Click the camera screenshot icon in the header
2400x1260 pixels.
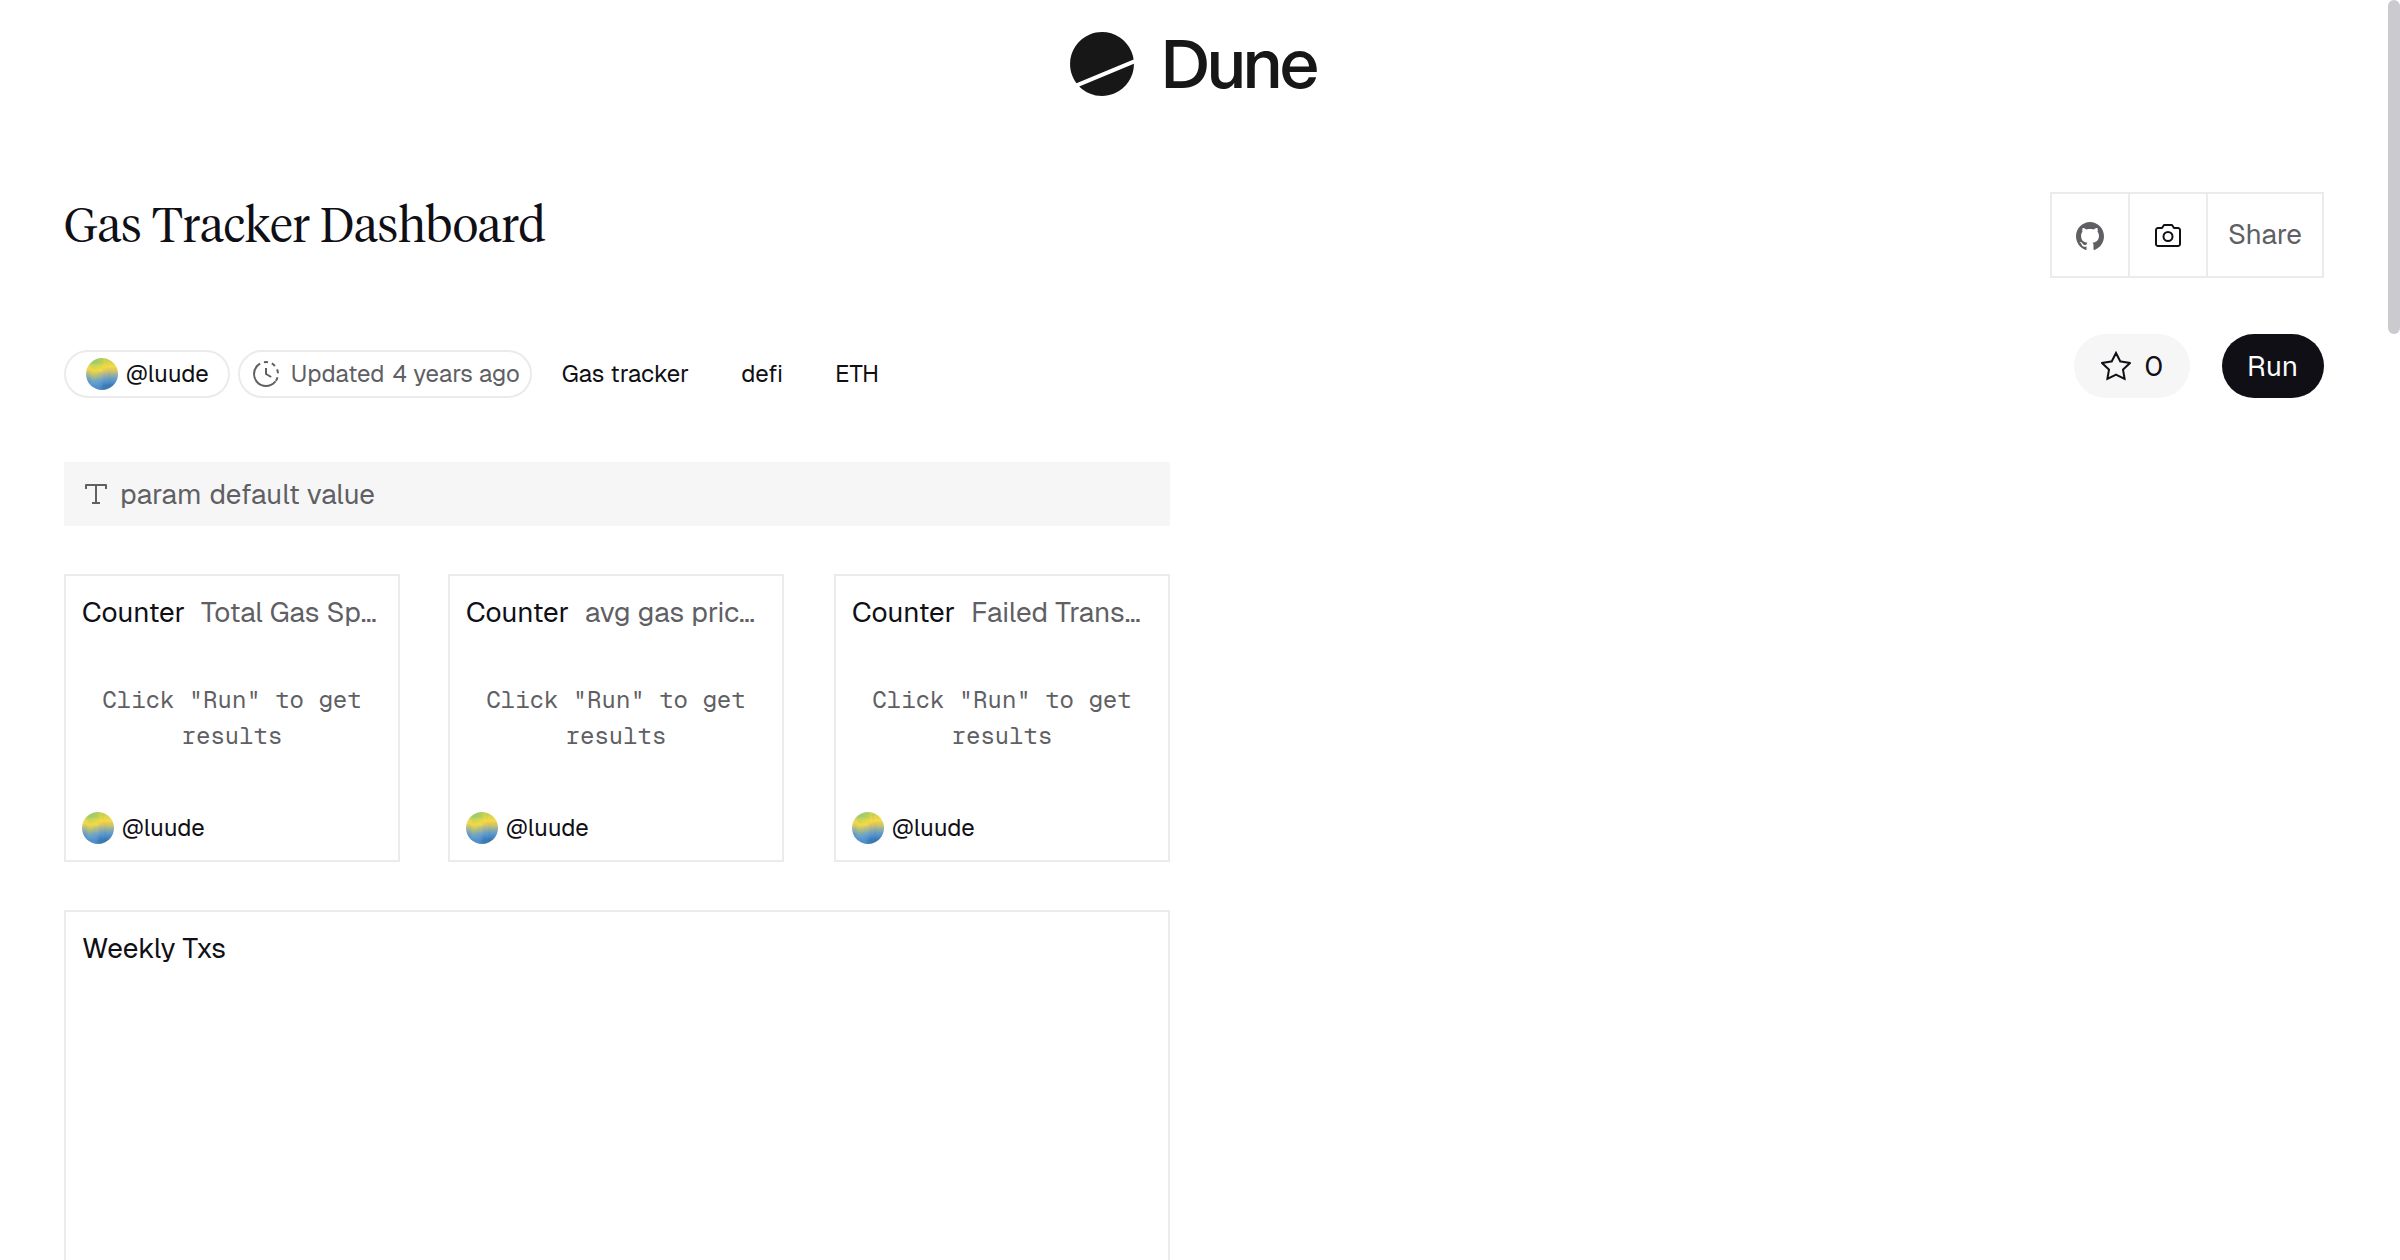point(2166,235)
